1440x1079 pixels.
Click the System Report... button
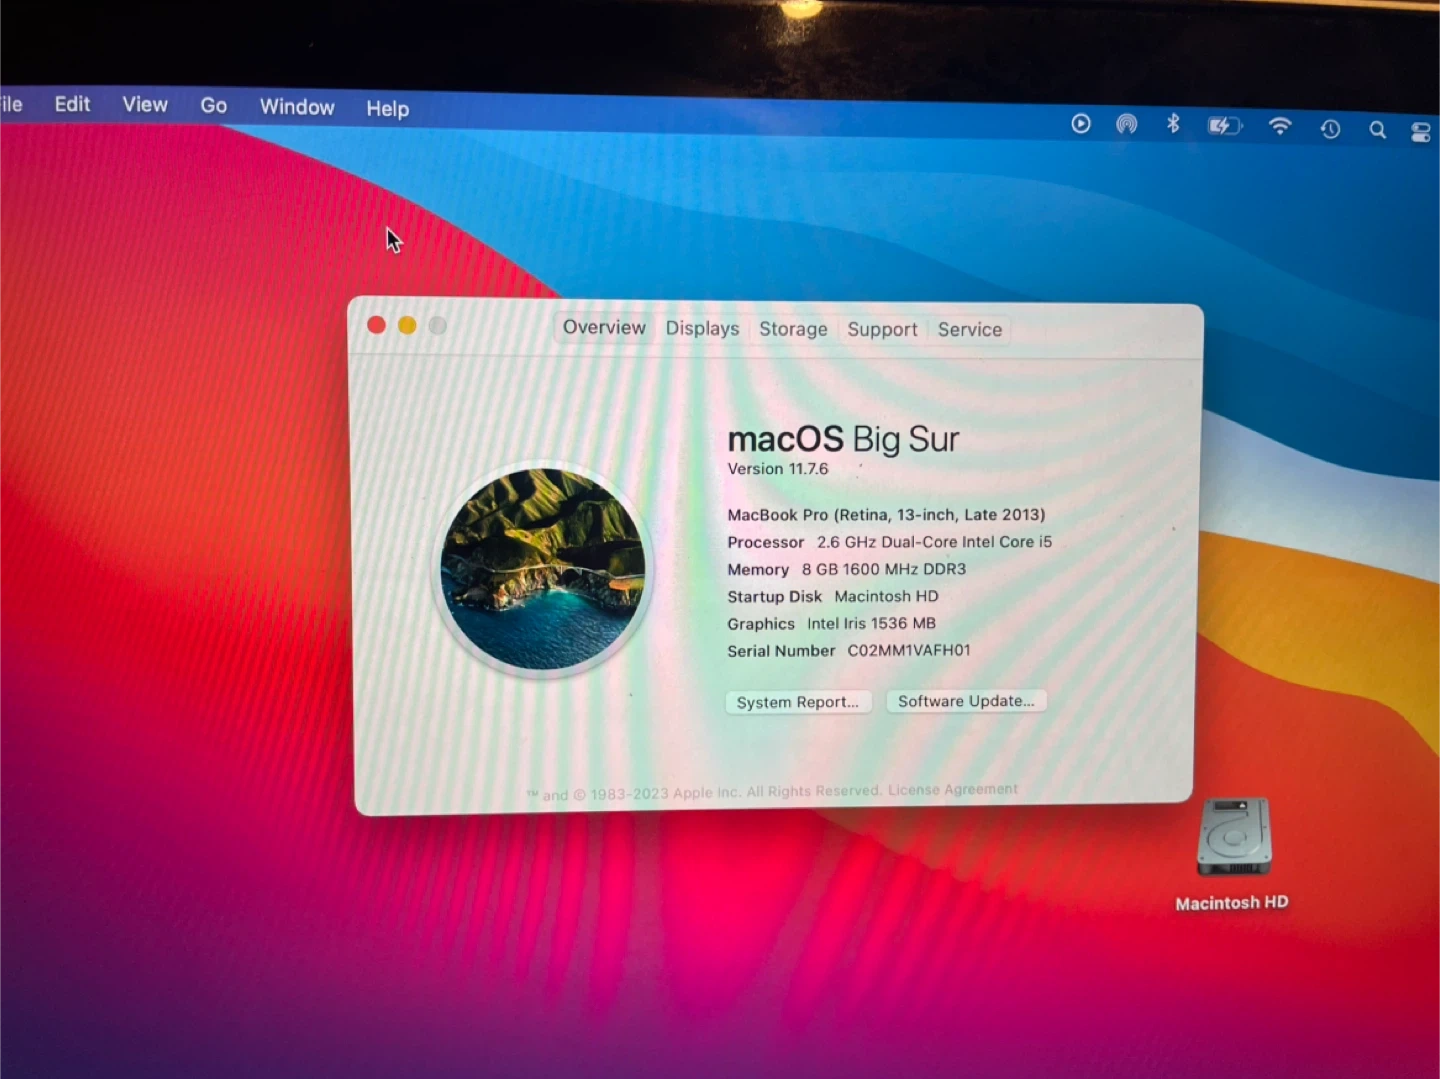click(x=797, y=702)
